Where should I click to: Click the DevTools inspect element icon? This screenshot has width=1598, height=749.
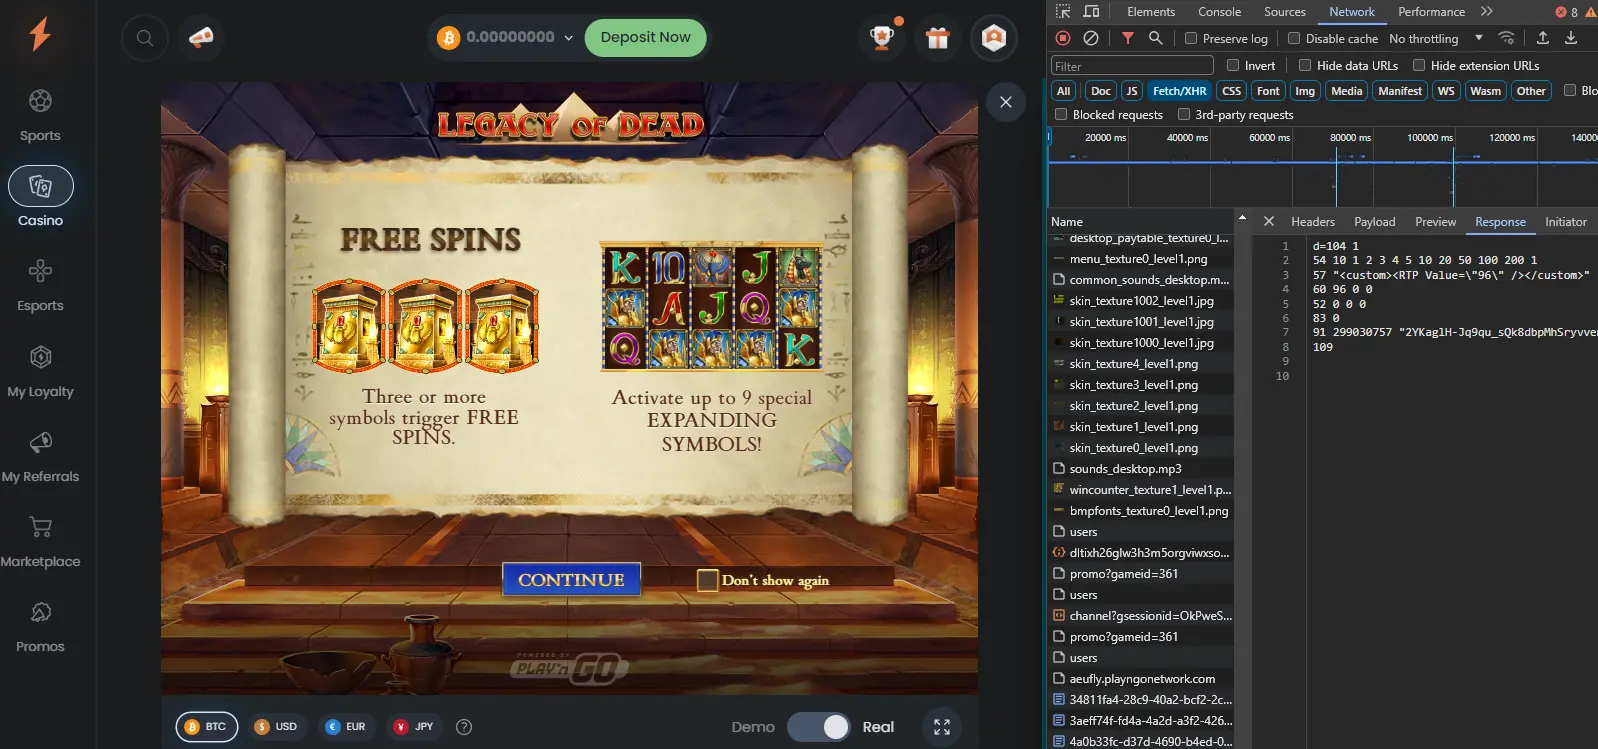pos(1063,11)
